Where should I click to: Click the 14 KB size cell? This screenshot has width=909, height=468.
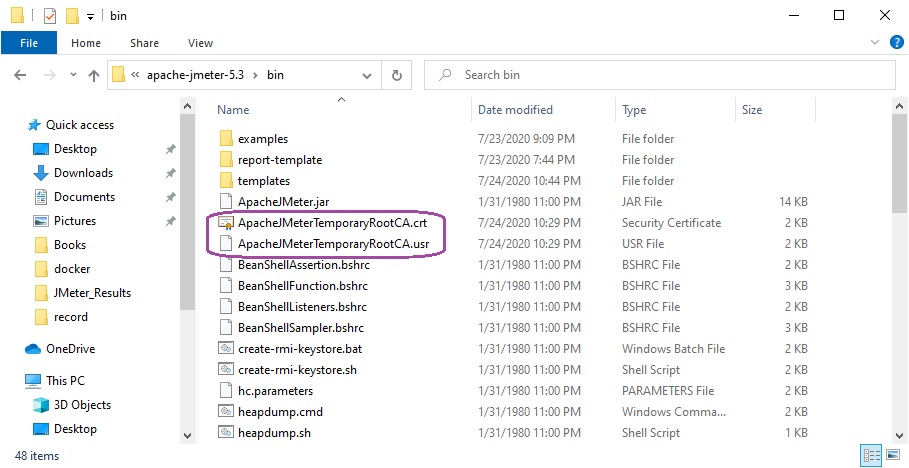(793, 202)
